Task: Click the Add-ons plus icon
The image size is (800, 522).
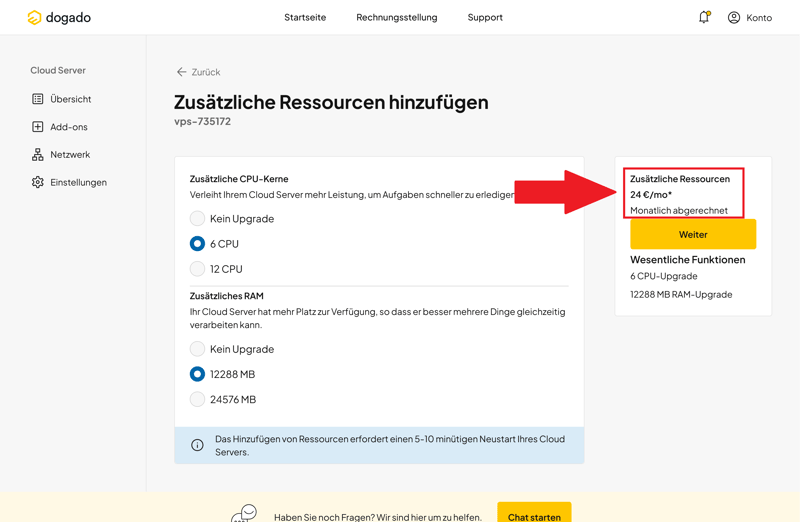Action: (38, 127)
